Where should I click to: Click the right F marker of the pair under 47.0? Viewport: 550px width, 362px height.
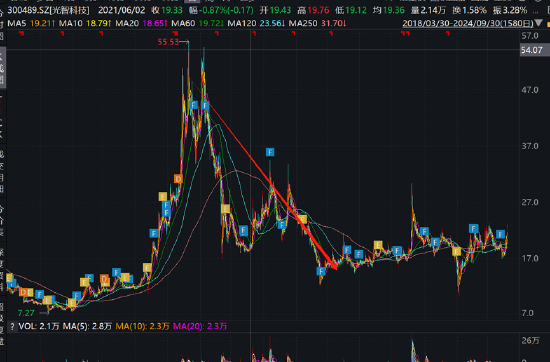205,105
